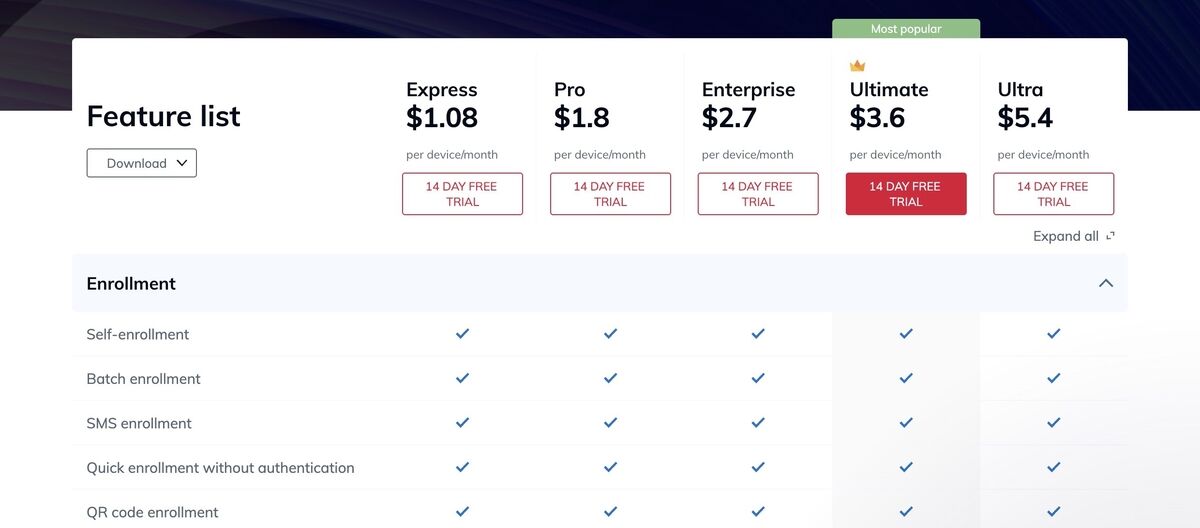Collapse the Enrollment section chevron
The height and width of the screenshot is (528, 1200).
pyautogui.click(x=1106, y=284)
